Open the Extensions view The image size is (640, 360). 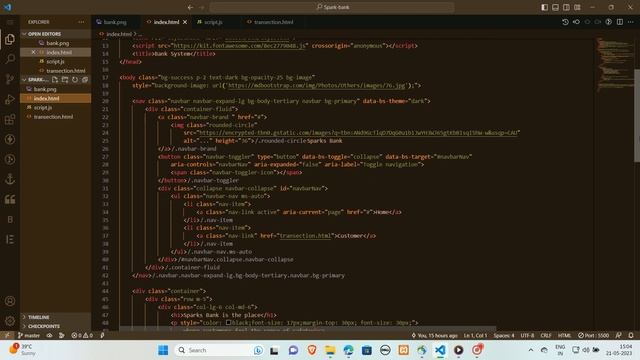pyautogui.click(x=10, y=119)
